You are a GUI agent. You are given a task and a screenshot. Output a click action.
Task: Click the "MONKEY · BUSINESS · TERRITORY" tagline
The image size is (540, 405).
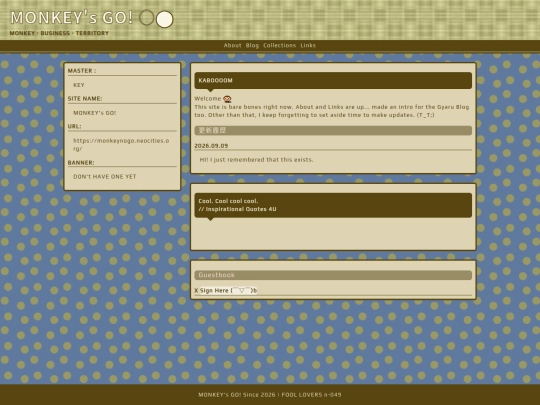click(59, 33)
